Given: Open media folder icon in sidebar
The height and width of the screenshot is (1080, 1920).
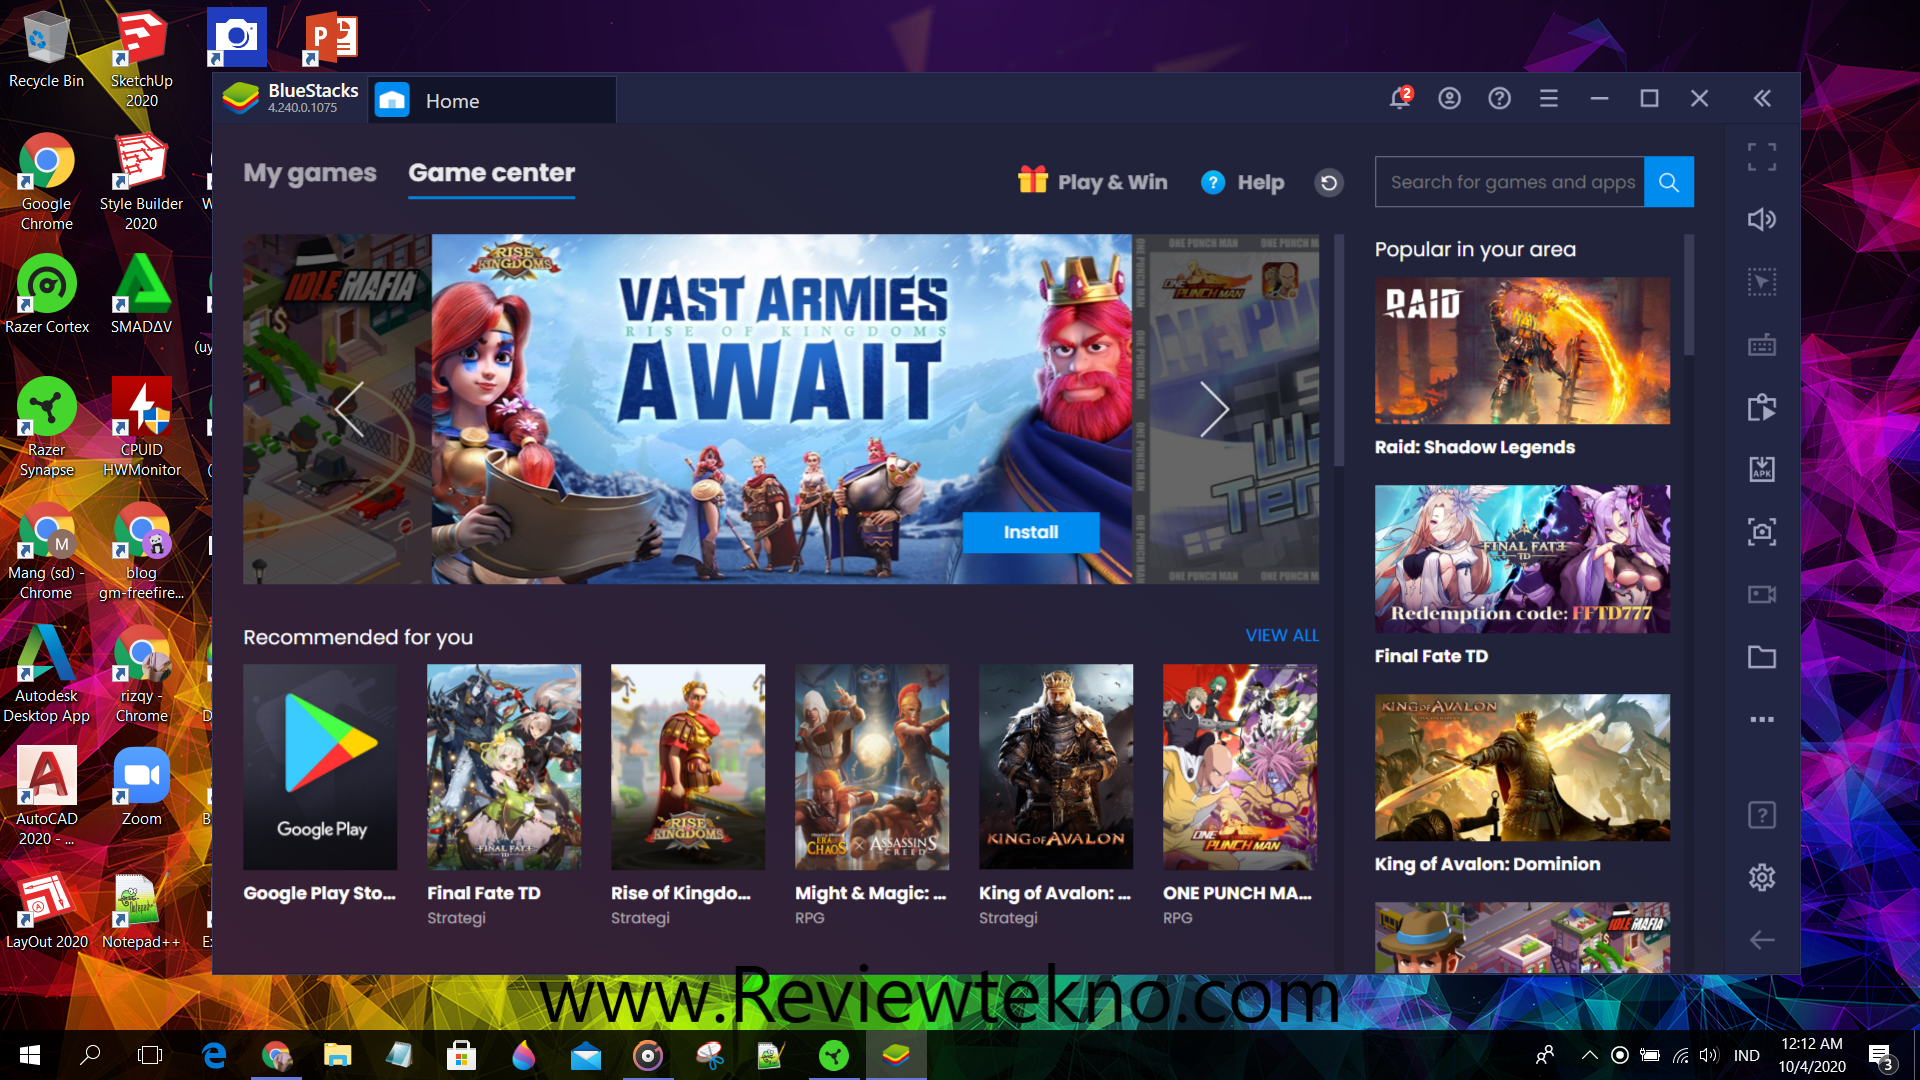Looking at the screenshot, I should click(x=1762, y=657).
